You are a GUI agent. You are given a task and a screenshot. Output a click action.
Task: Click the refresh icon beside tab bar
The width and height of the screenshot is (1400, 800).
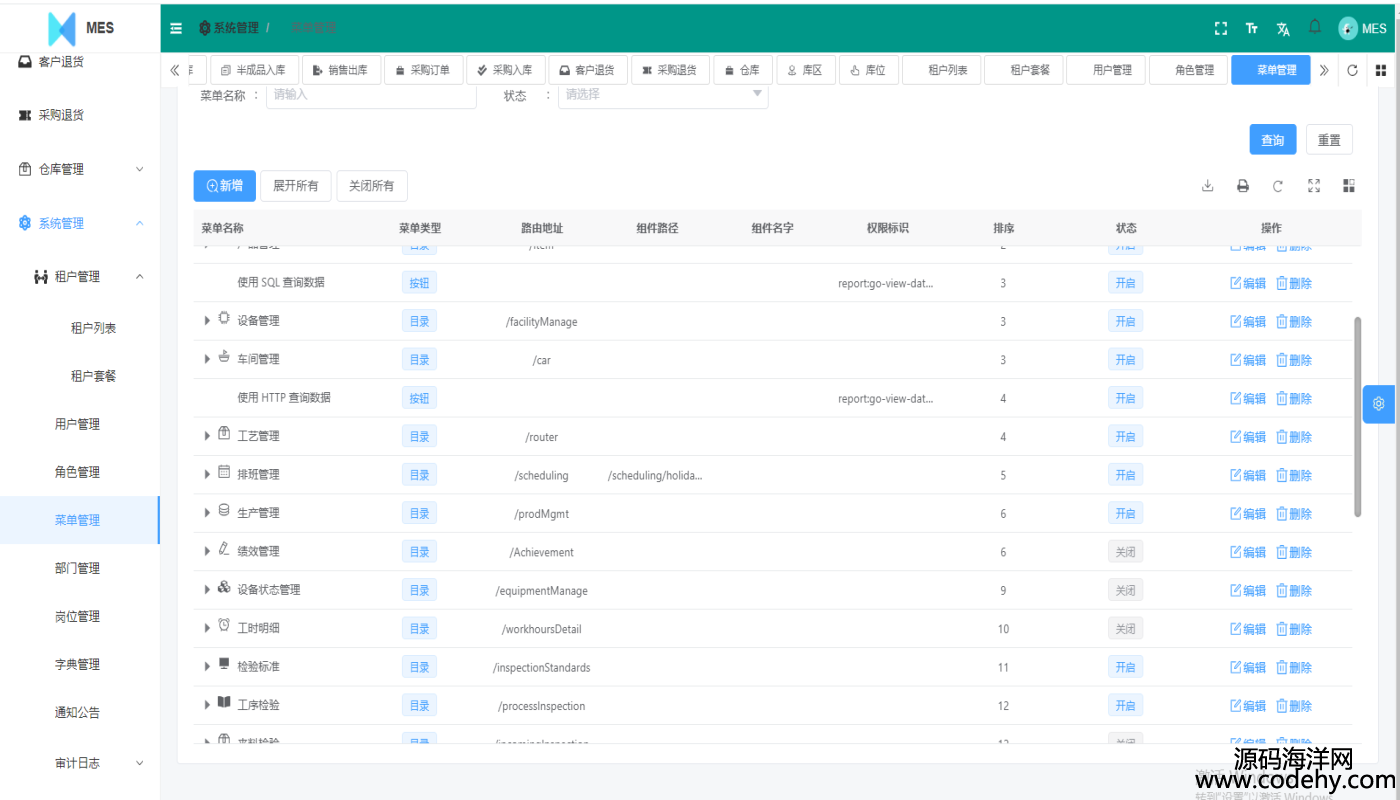pos(1353,70)
